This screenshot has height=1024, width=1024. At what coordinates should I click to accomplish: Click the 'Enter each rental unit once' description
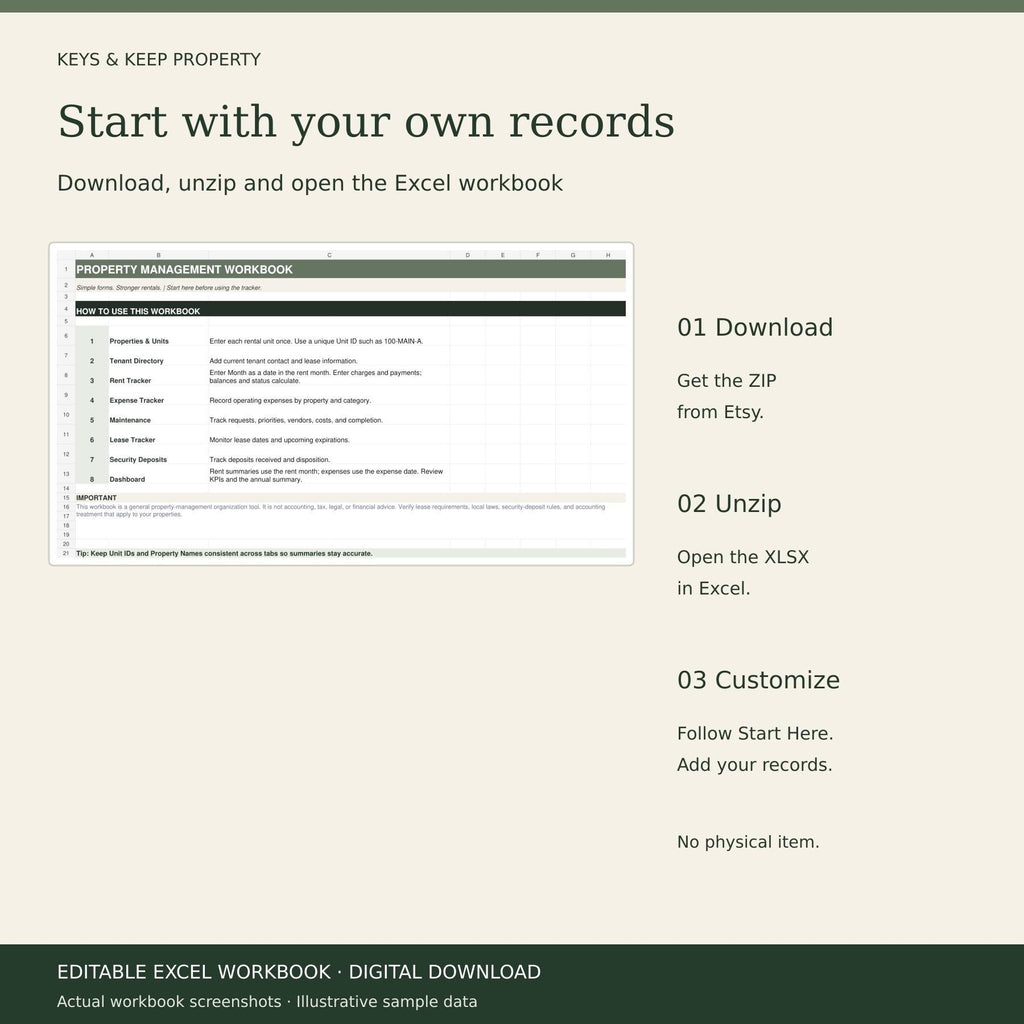pyautogui.click(x=316, y=341)
